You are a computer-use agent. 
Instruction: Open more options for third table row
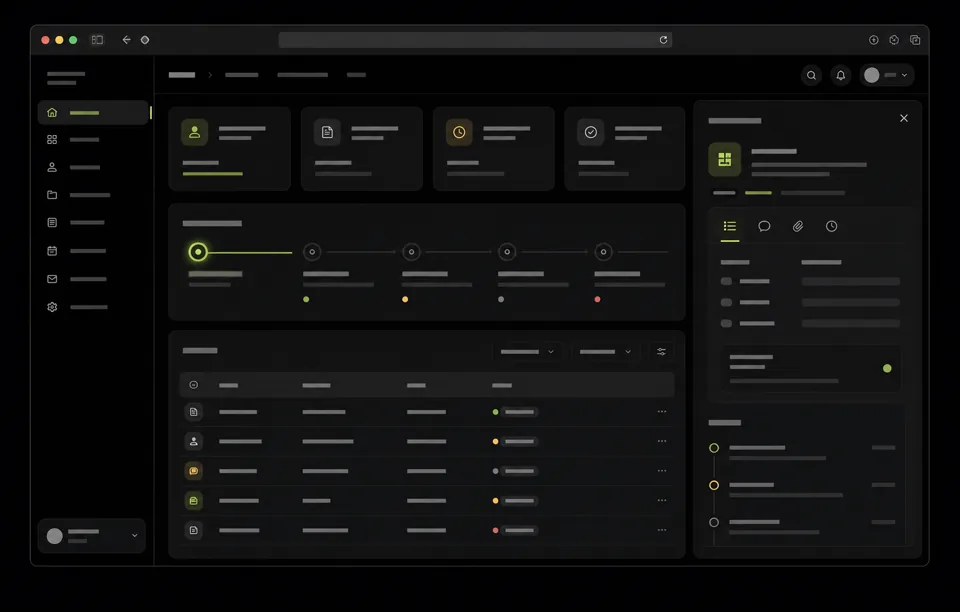[662, 471]
